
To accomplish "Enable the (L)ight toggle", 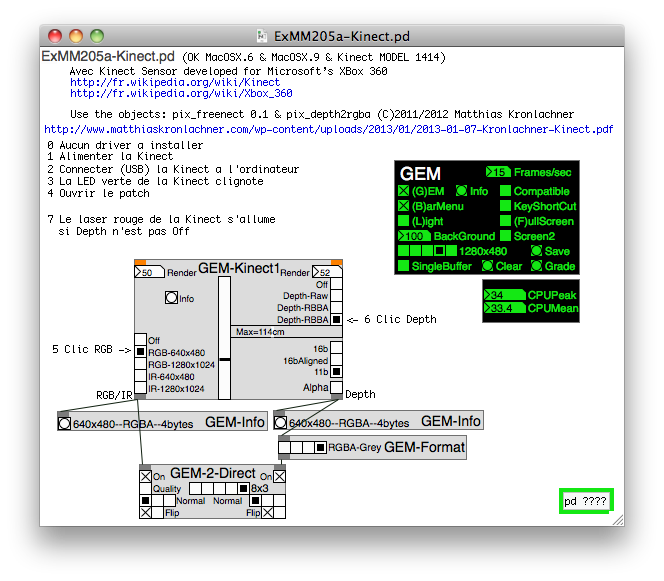I will [x=404, y=221].
